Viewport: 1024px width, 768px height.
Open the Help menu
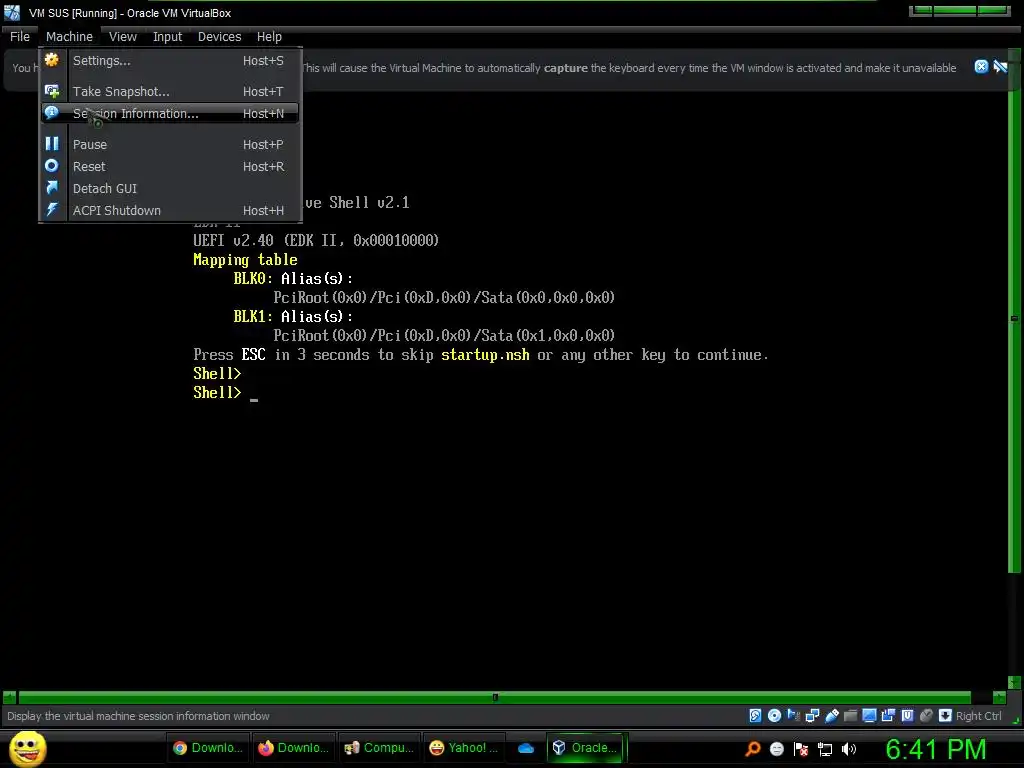[269, 37]
